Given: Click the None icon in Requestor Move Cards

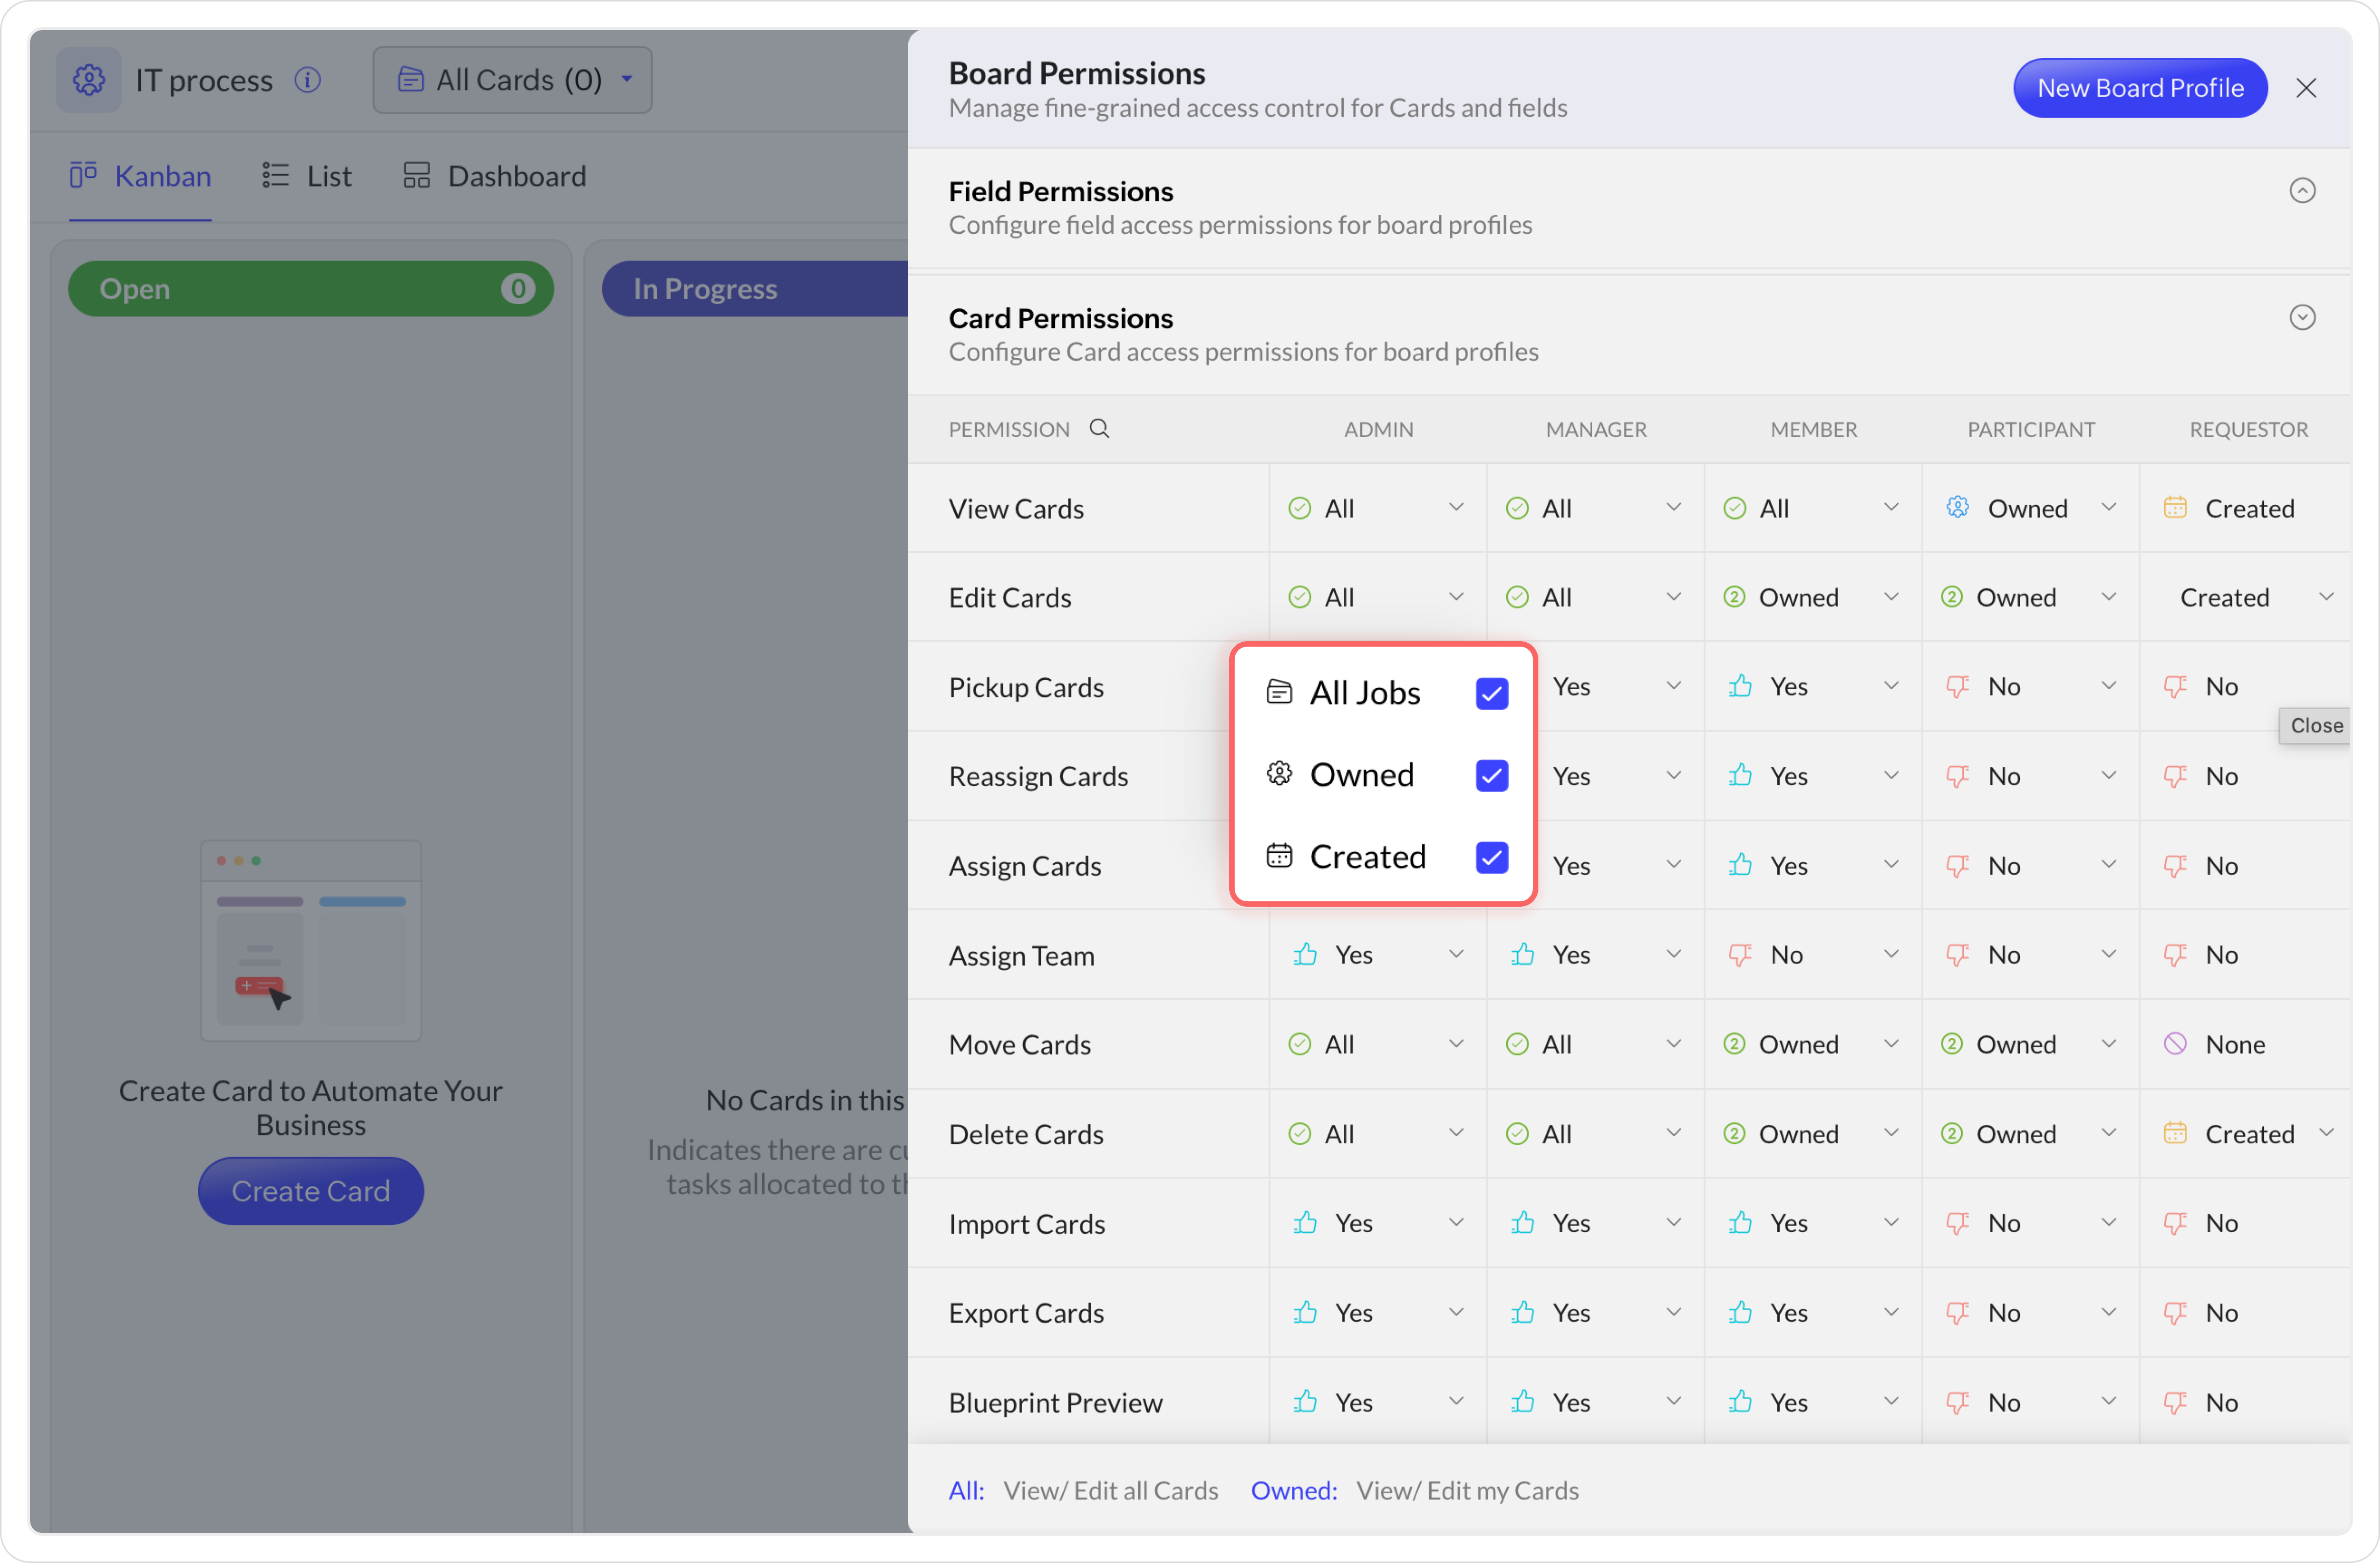Looking at the screenshot, I should pyautogui.click(x=2175, y=1044).
